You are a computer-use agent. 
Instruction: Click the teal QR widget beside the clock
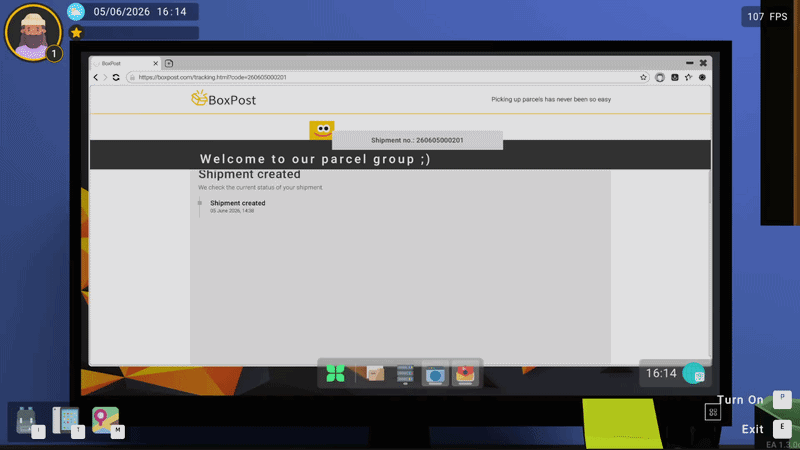(x=694, y=374)
